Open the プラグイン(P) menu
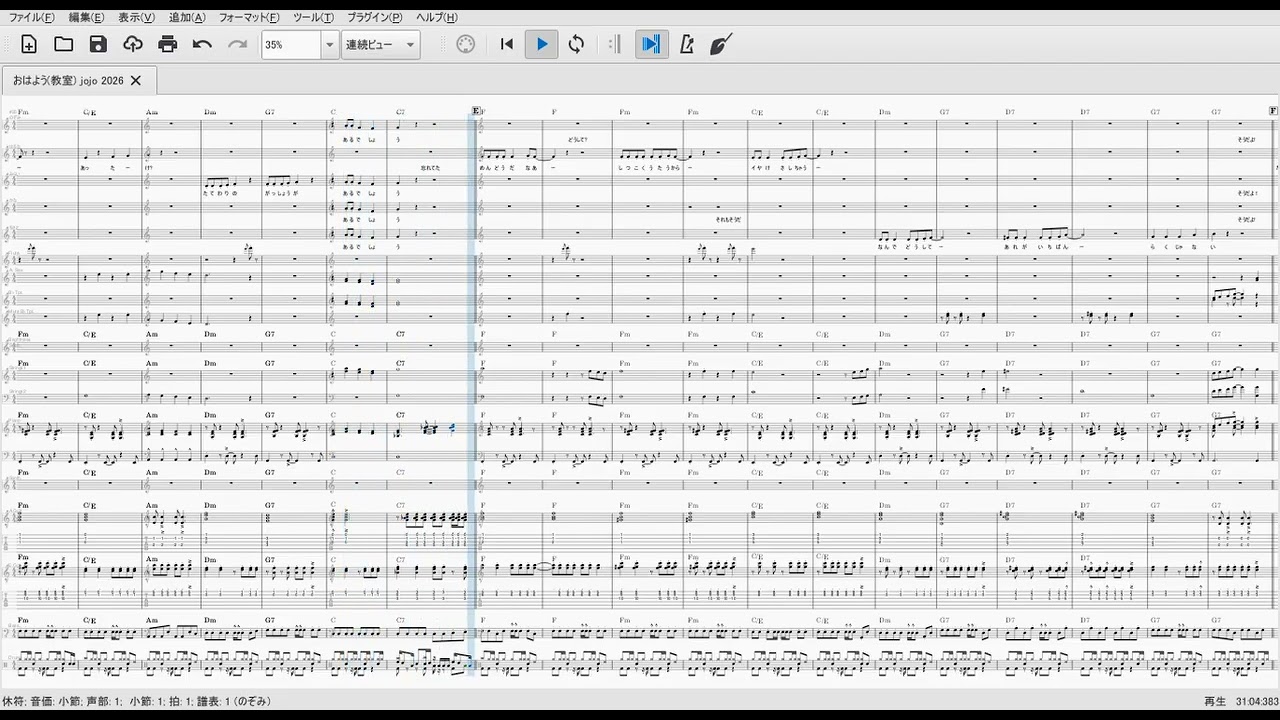Screen dimensions: 1280x720 pos(375,17)
